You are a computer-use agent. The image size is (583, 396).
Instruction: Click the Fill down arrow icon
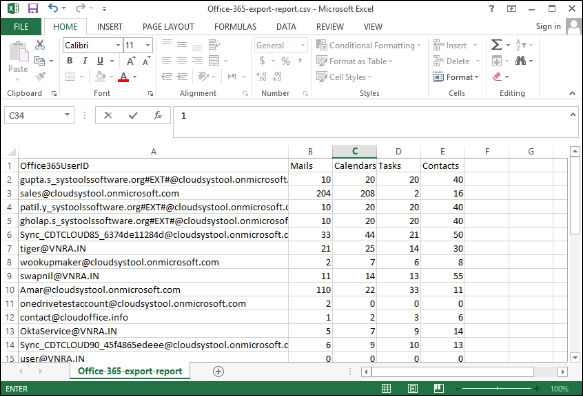(x=497, y=61)
